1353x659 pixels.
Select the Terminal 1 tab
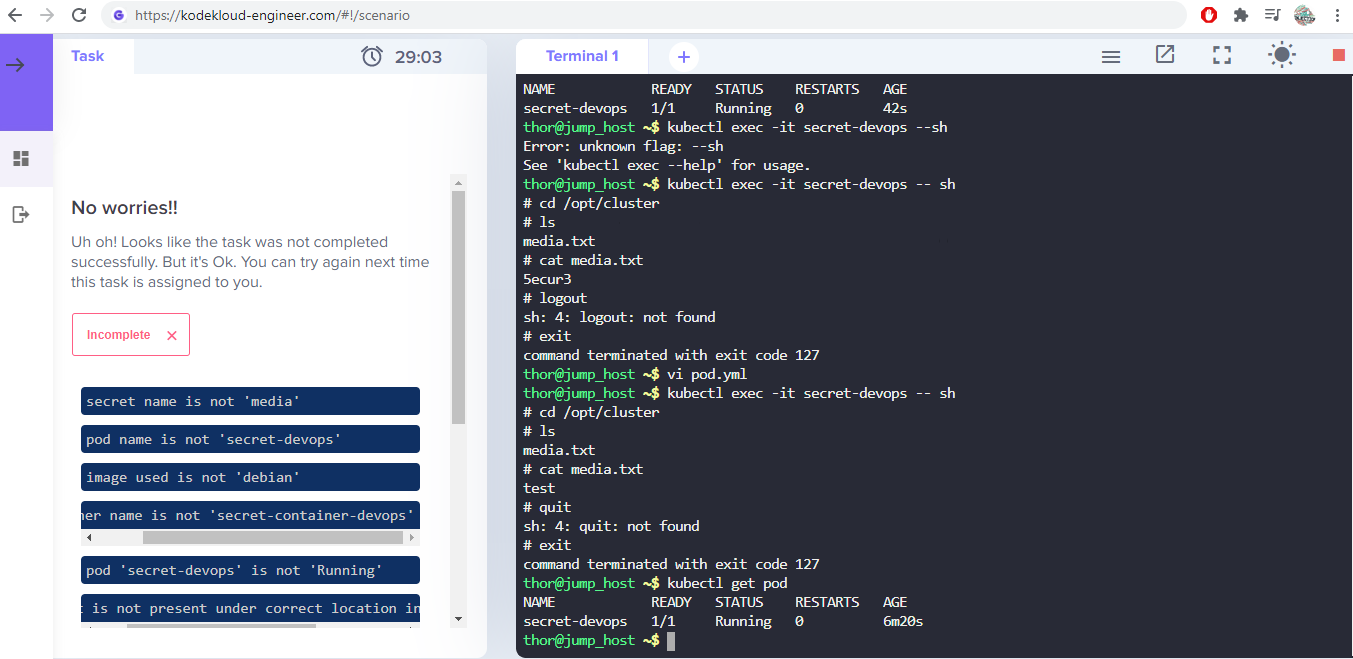pos(582,56)
